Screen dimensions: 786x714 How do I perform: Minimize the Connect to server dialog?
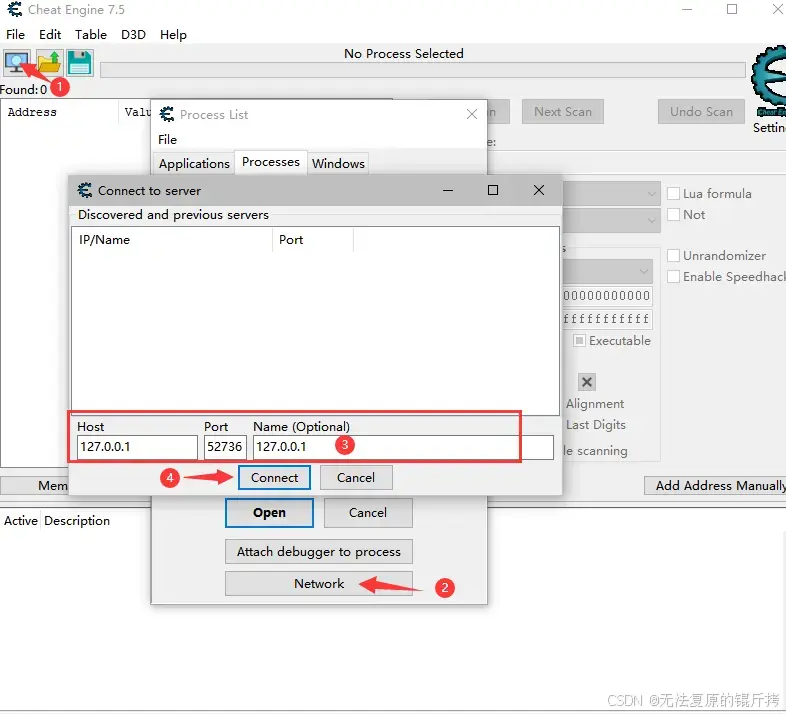[x=448, y=190]
